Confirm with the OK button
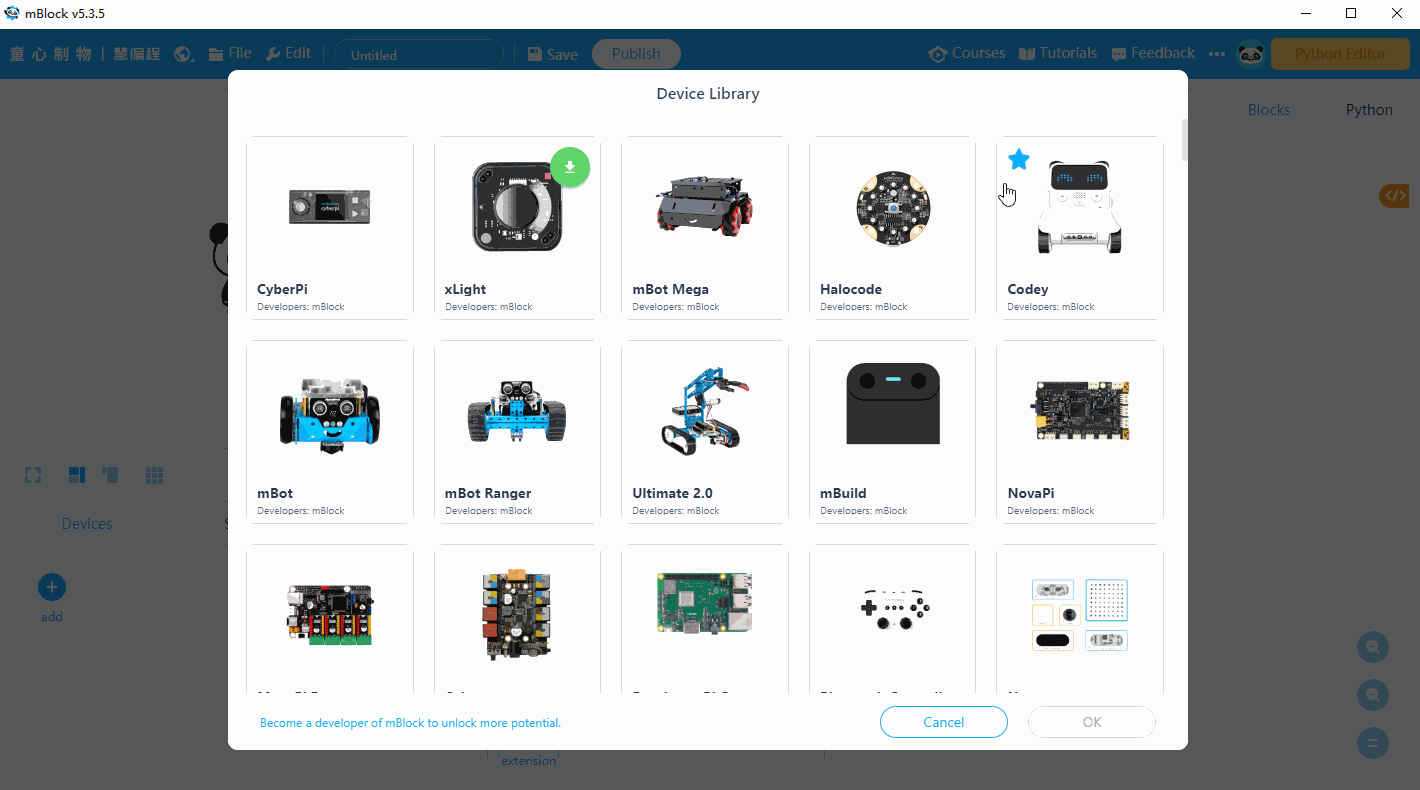Image resolution: width=1420 pixels, height=790 pixels. [1091, 722]
